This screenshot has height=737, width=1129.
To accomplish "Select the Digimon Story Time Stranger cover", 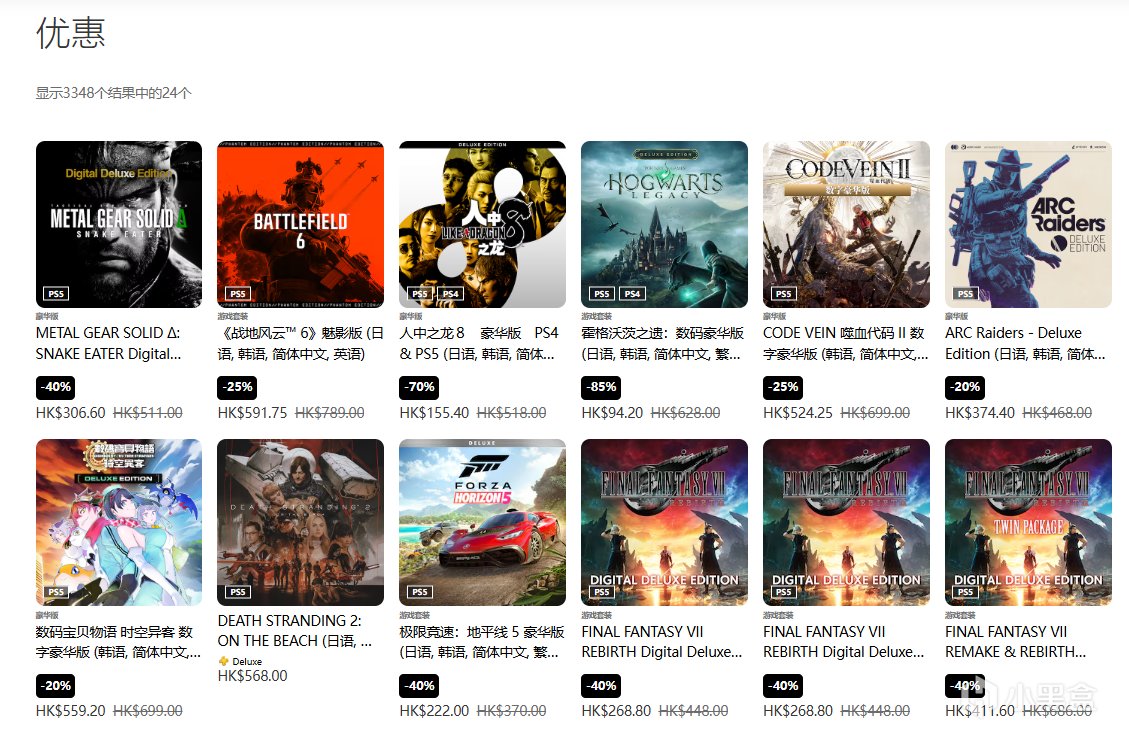I will pyautogui.click(x=119, y=522).
